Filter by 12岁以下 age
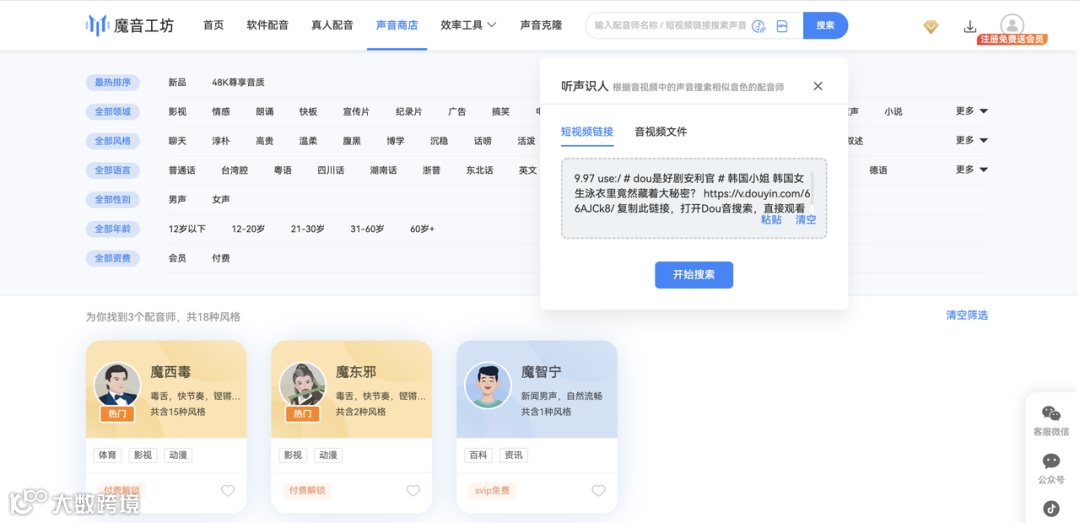Image resolution: width=1080 pixels, height=523 pixels. [x=187, y=229]
